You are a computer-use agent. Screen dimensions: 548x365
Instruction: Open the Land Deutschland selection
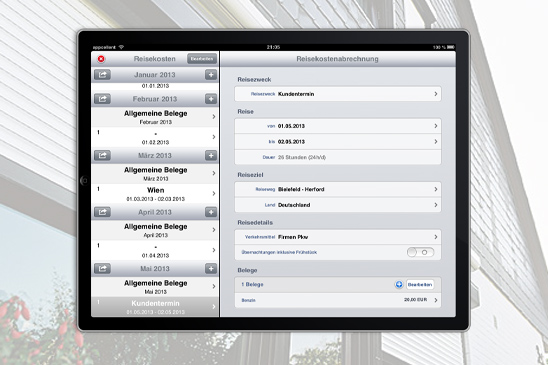(338, 205)
